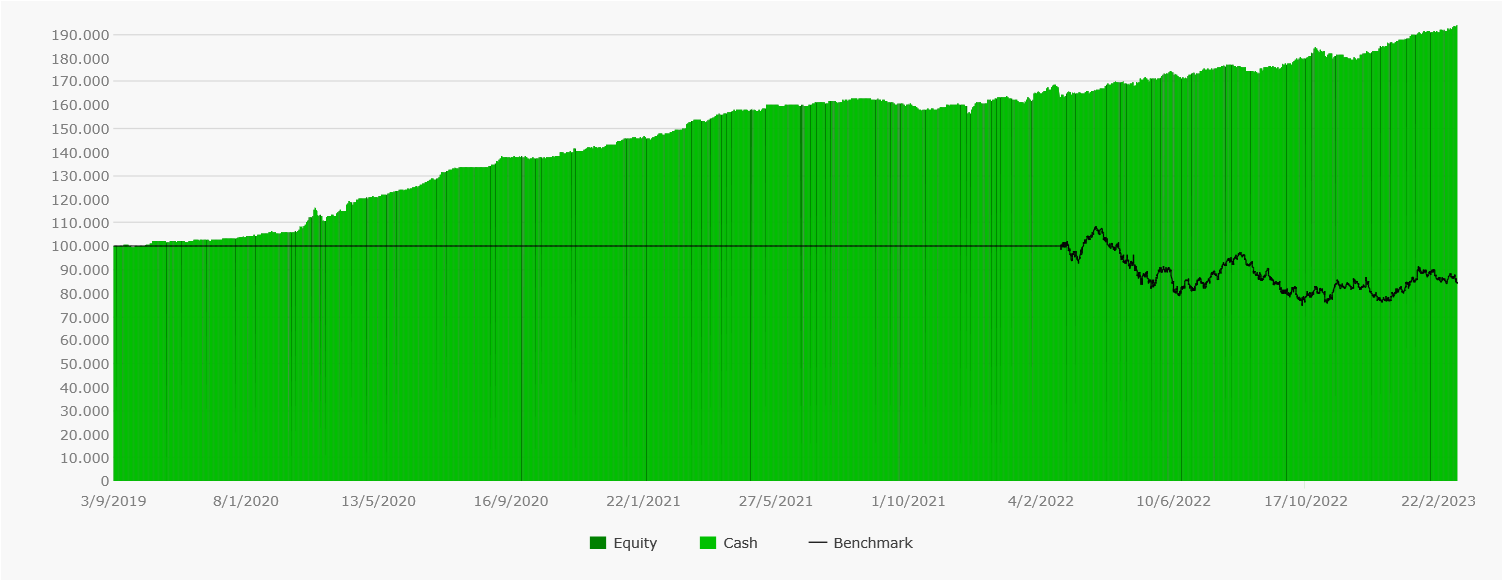1503x581 pixels.
Task: Toggle the Cash legend entry
Action: 728,543
